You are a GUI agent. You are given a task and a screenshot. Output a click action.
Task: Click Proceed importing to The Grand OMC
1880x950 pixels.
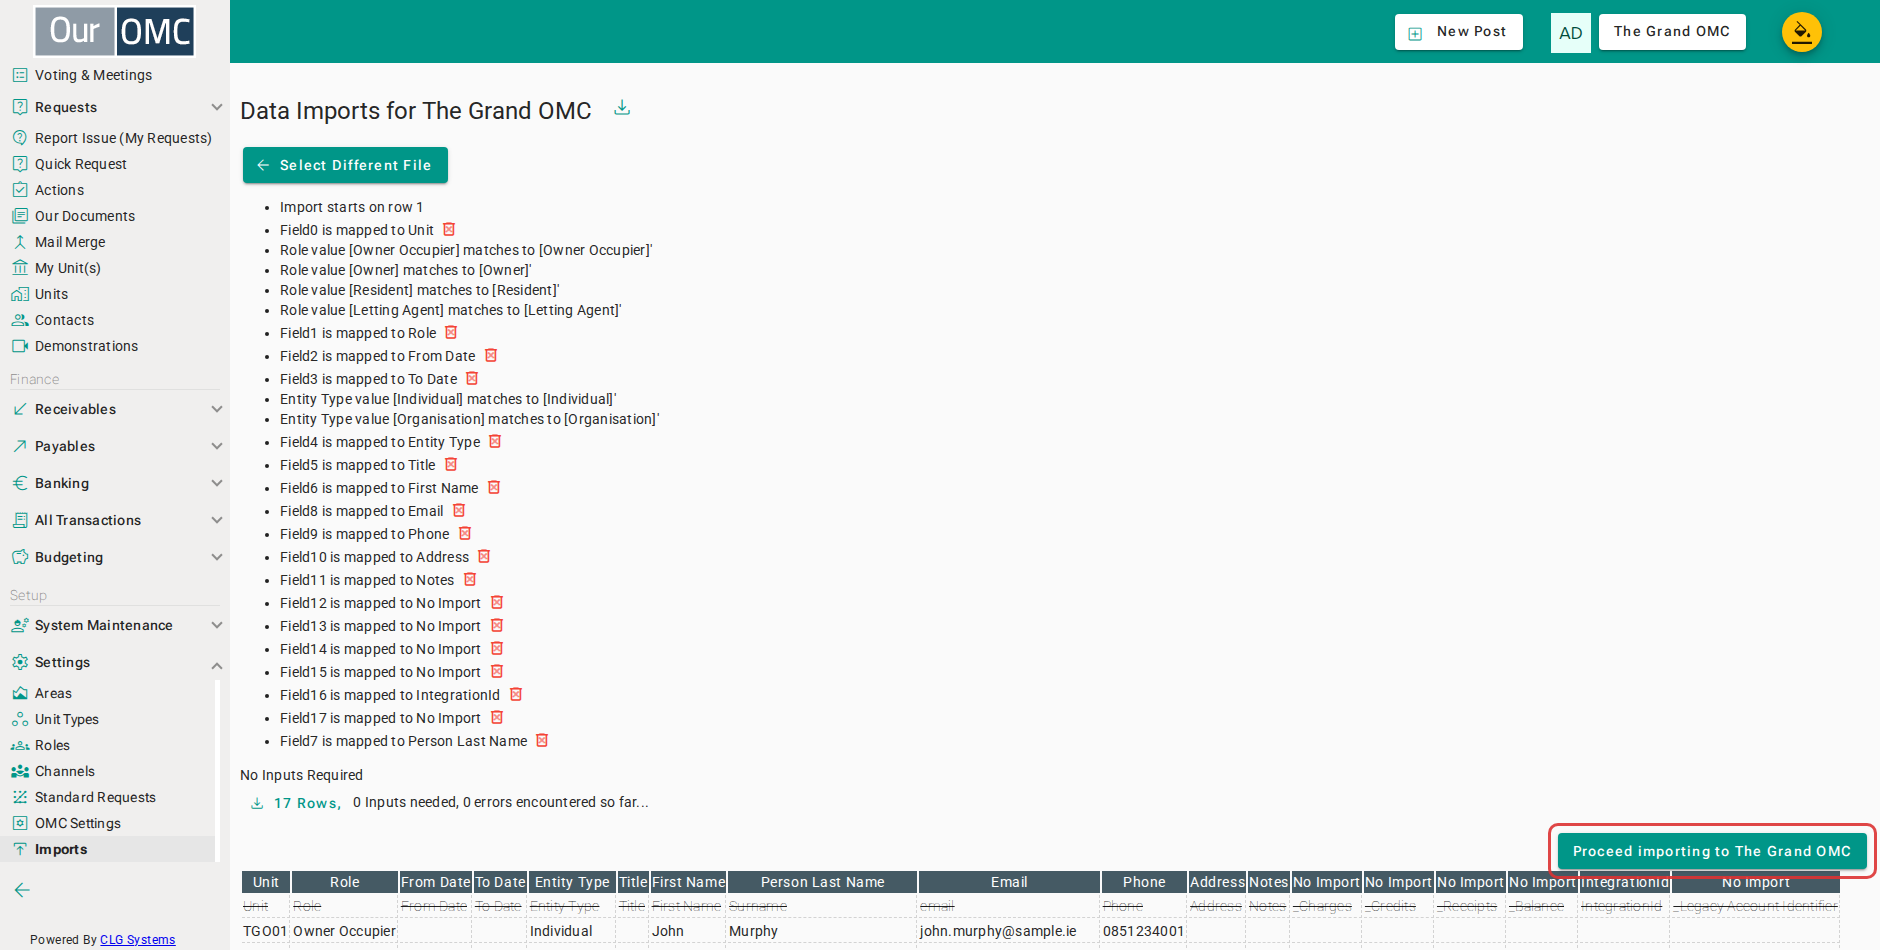[1712, 851]
